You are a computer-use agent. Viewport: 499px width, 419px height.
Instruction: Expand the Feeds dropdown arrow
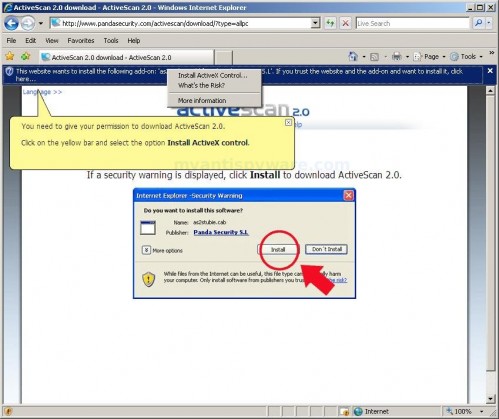(385, 57)
